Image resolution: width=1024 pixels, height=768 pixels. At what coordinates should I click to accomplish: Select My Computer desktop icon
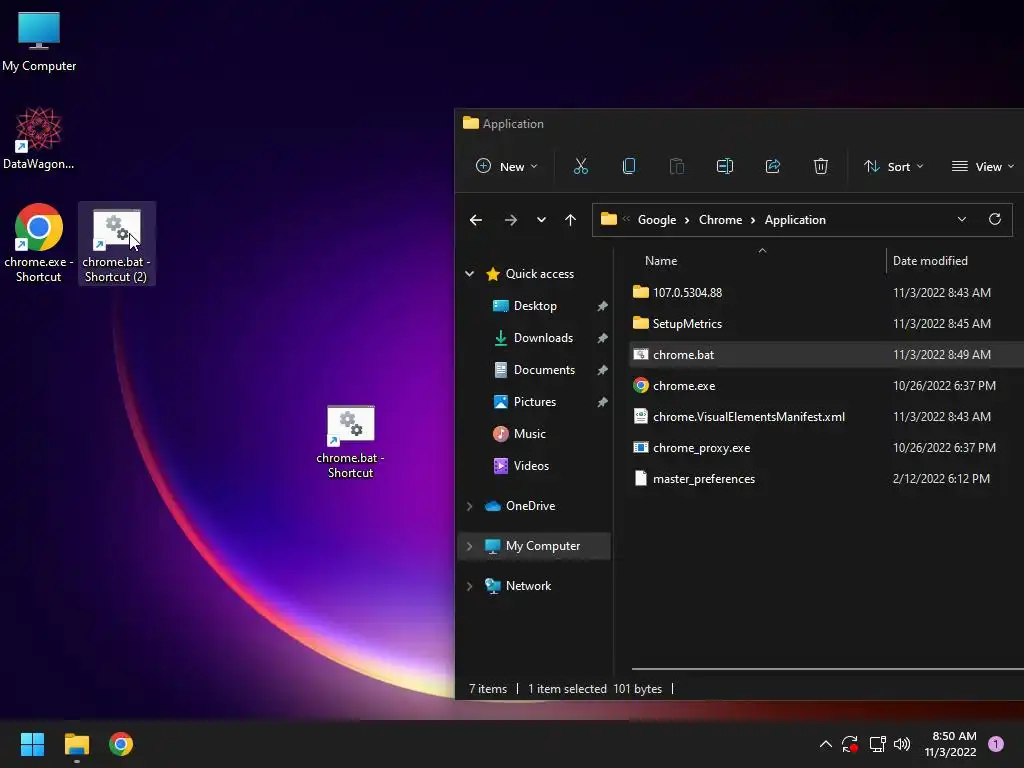(39, 42)
